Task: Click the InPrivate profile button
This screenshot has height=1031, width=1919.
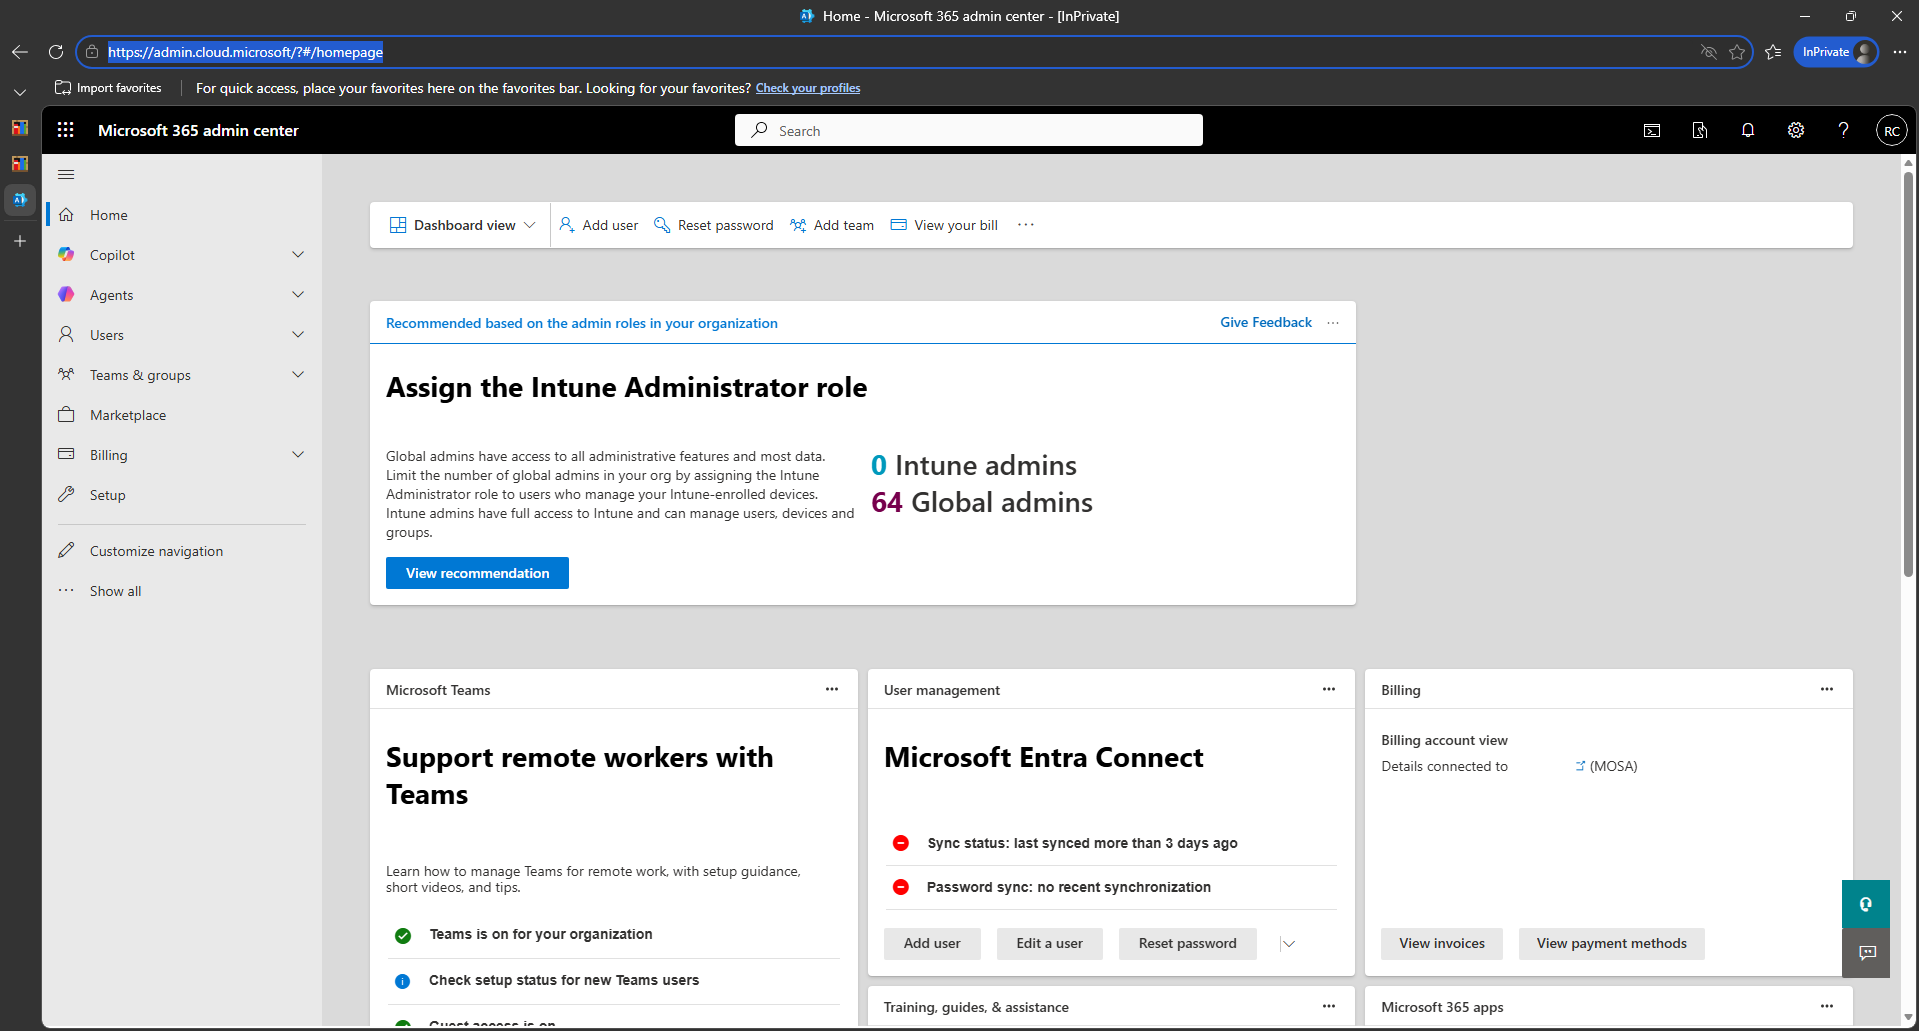Action: coord(1836,52)
